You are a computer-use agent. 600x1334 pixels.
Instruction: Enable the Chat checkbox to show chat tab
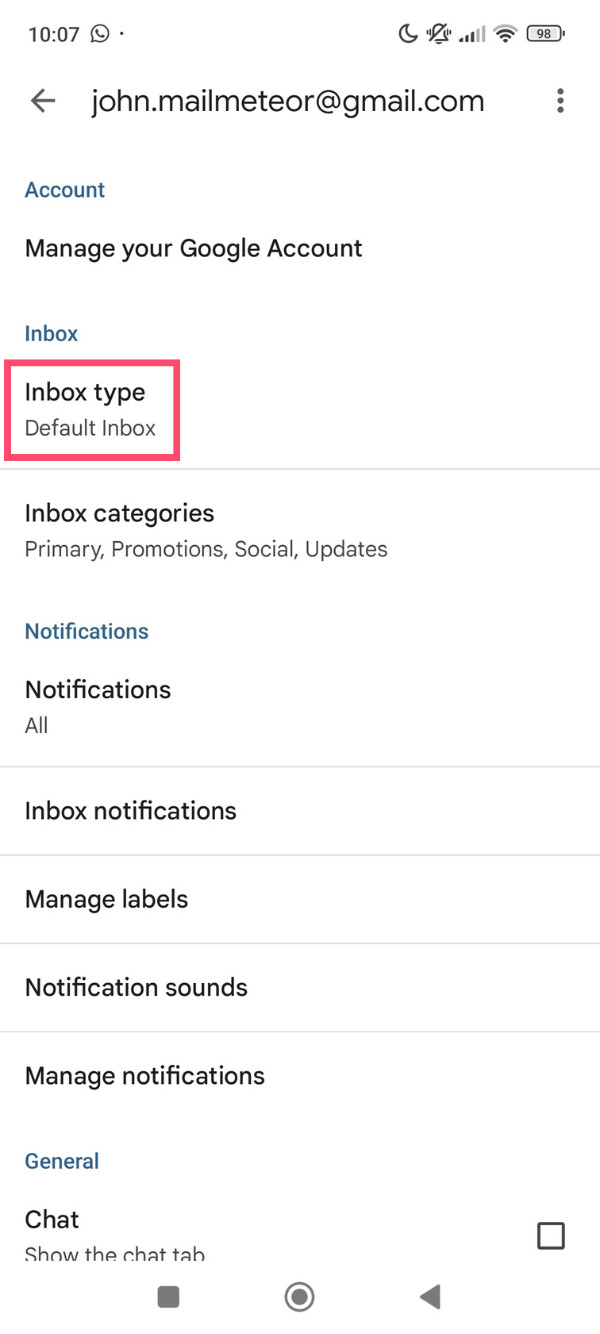[551, 1236]
